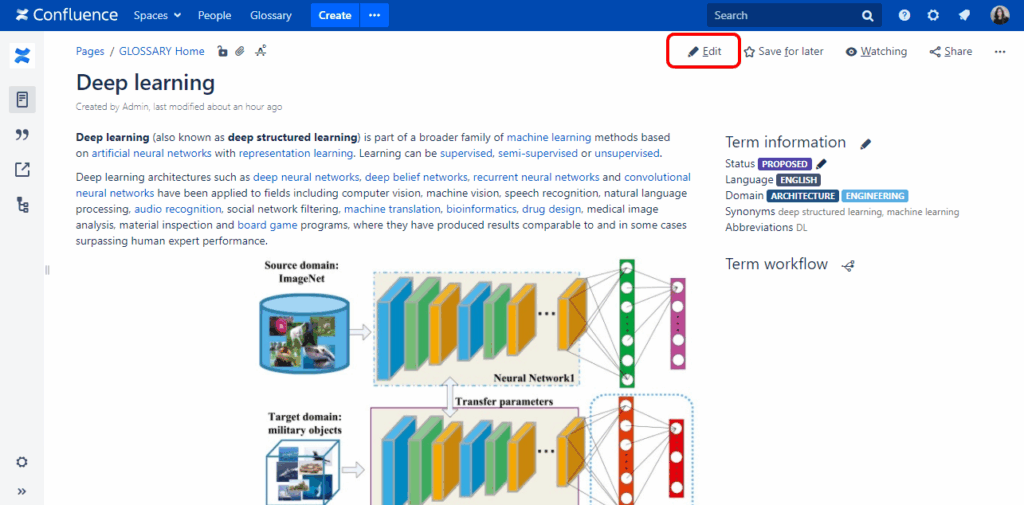The image size is (1024, 505).
Task: Open the Pages icon in the left sidebar
Action: (22, 99)
